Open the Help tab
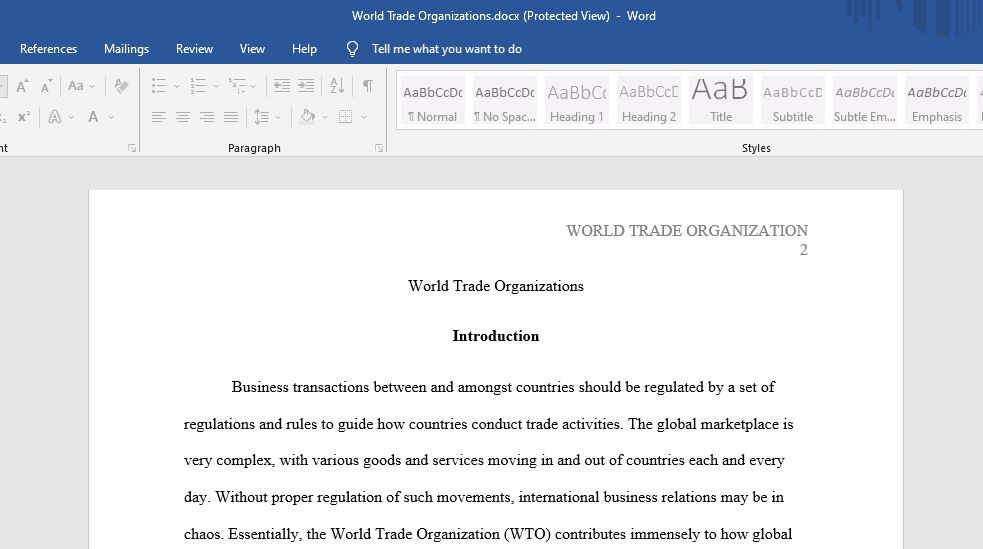This screenshot has height=549, width=983. (x=304, y=49)
